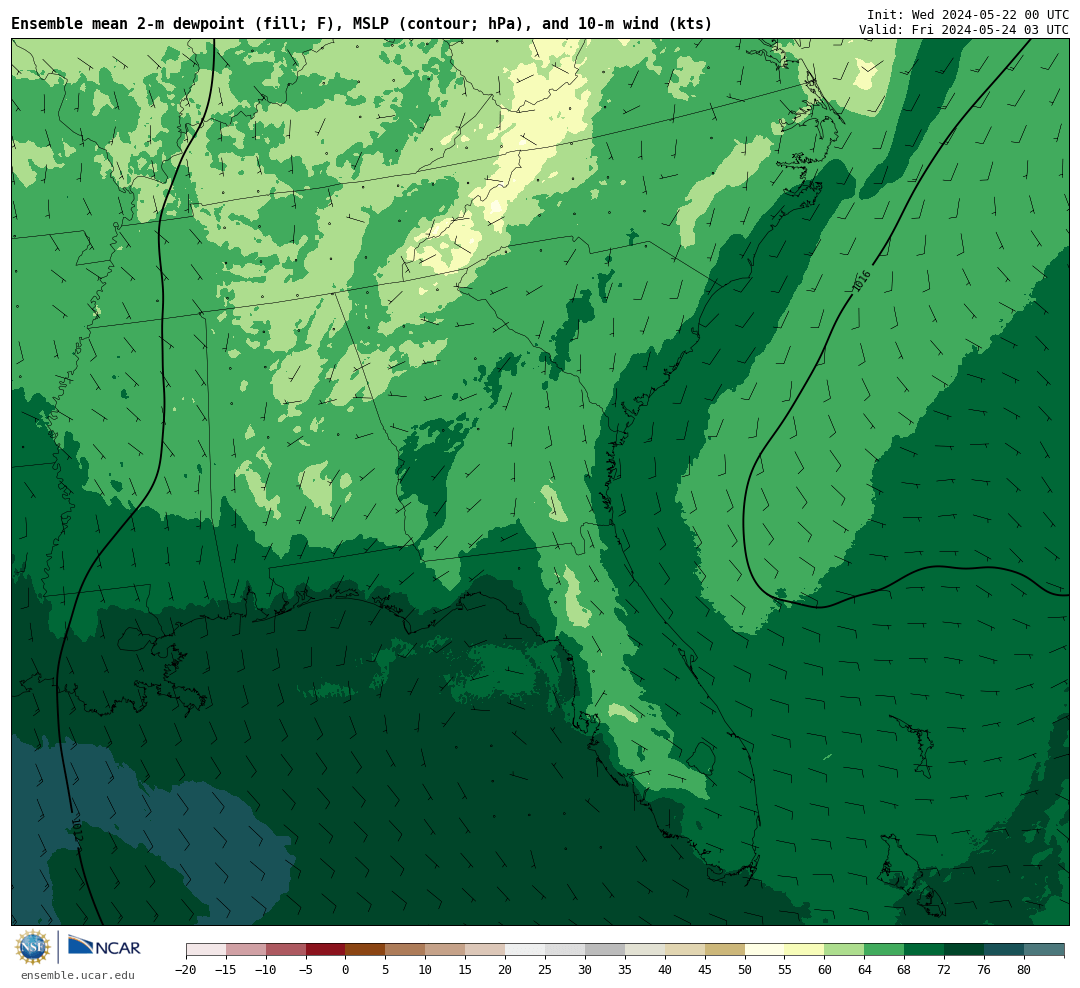The image size is (1080, 988).
Task: Pick the dark red swatch between -5 and 0
Action: click(x=326, y=950)
